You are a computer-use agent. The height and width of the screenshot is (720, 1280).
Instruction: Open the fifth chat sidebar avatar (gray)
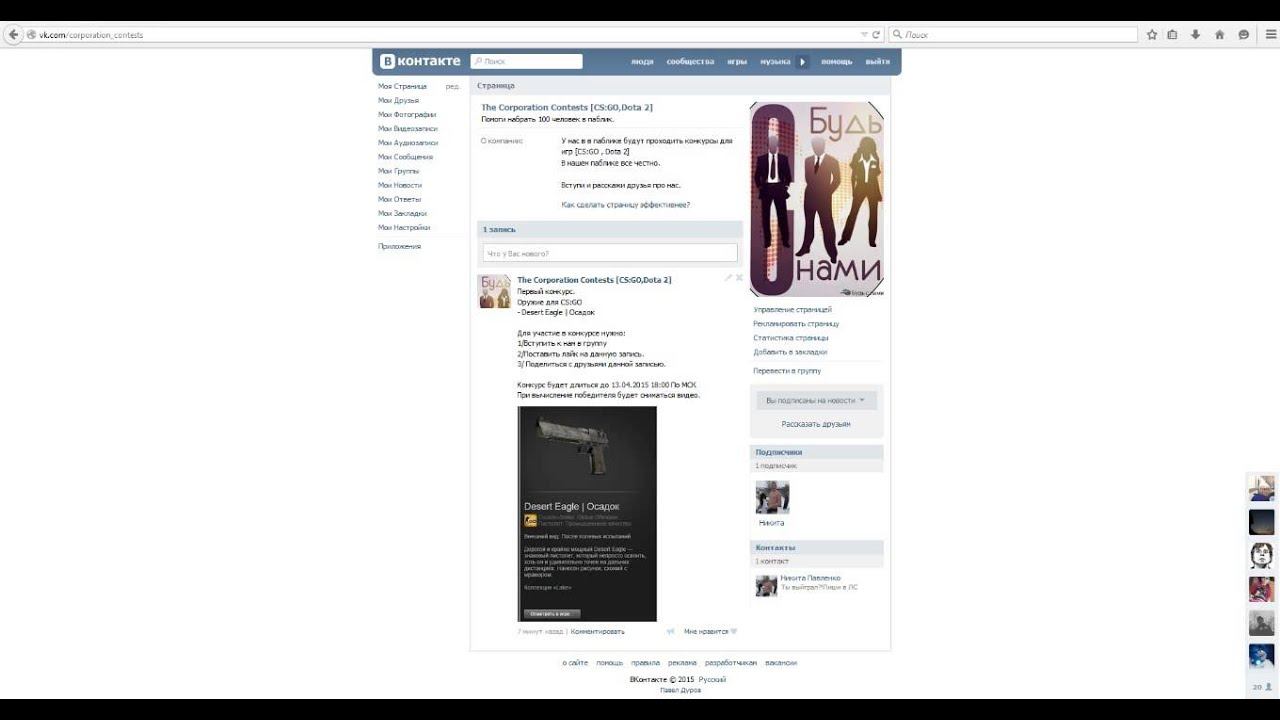[1261, 623]
